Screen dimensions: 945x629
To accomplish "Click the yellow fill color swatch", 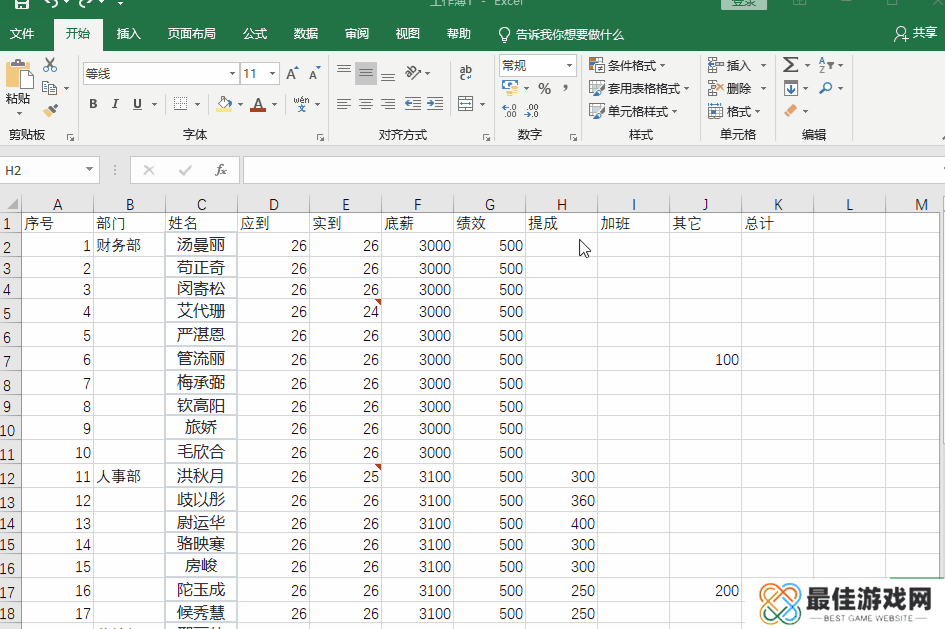I will pyautogui.click(x=224, y=104).
